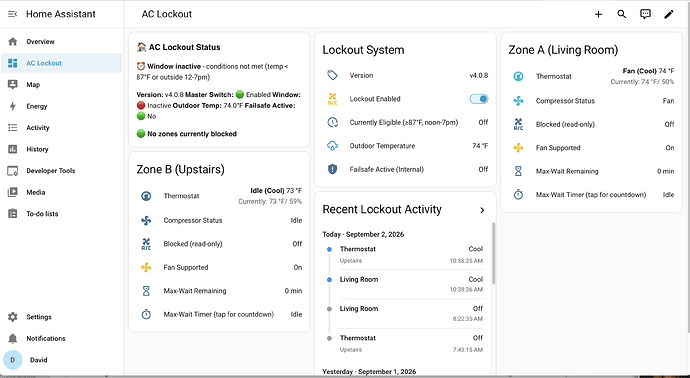This screenshot has width=690, height=378.
Task: Open the Energy sidebar item
Action: (62, 106)
